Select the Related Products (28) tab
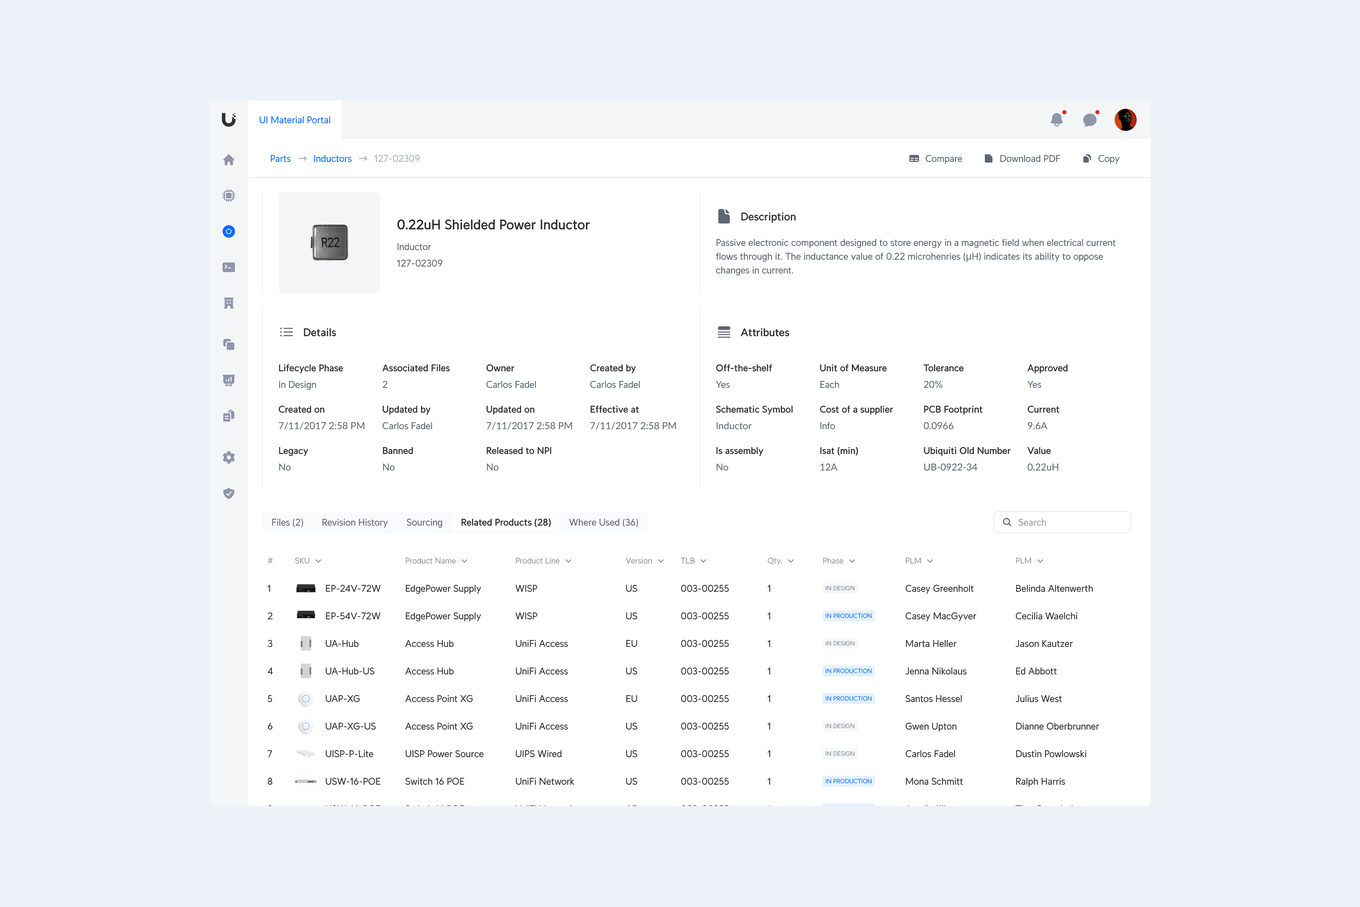This screenshot has height=907, width=1360. (506, 522)
